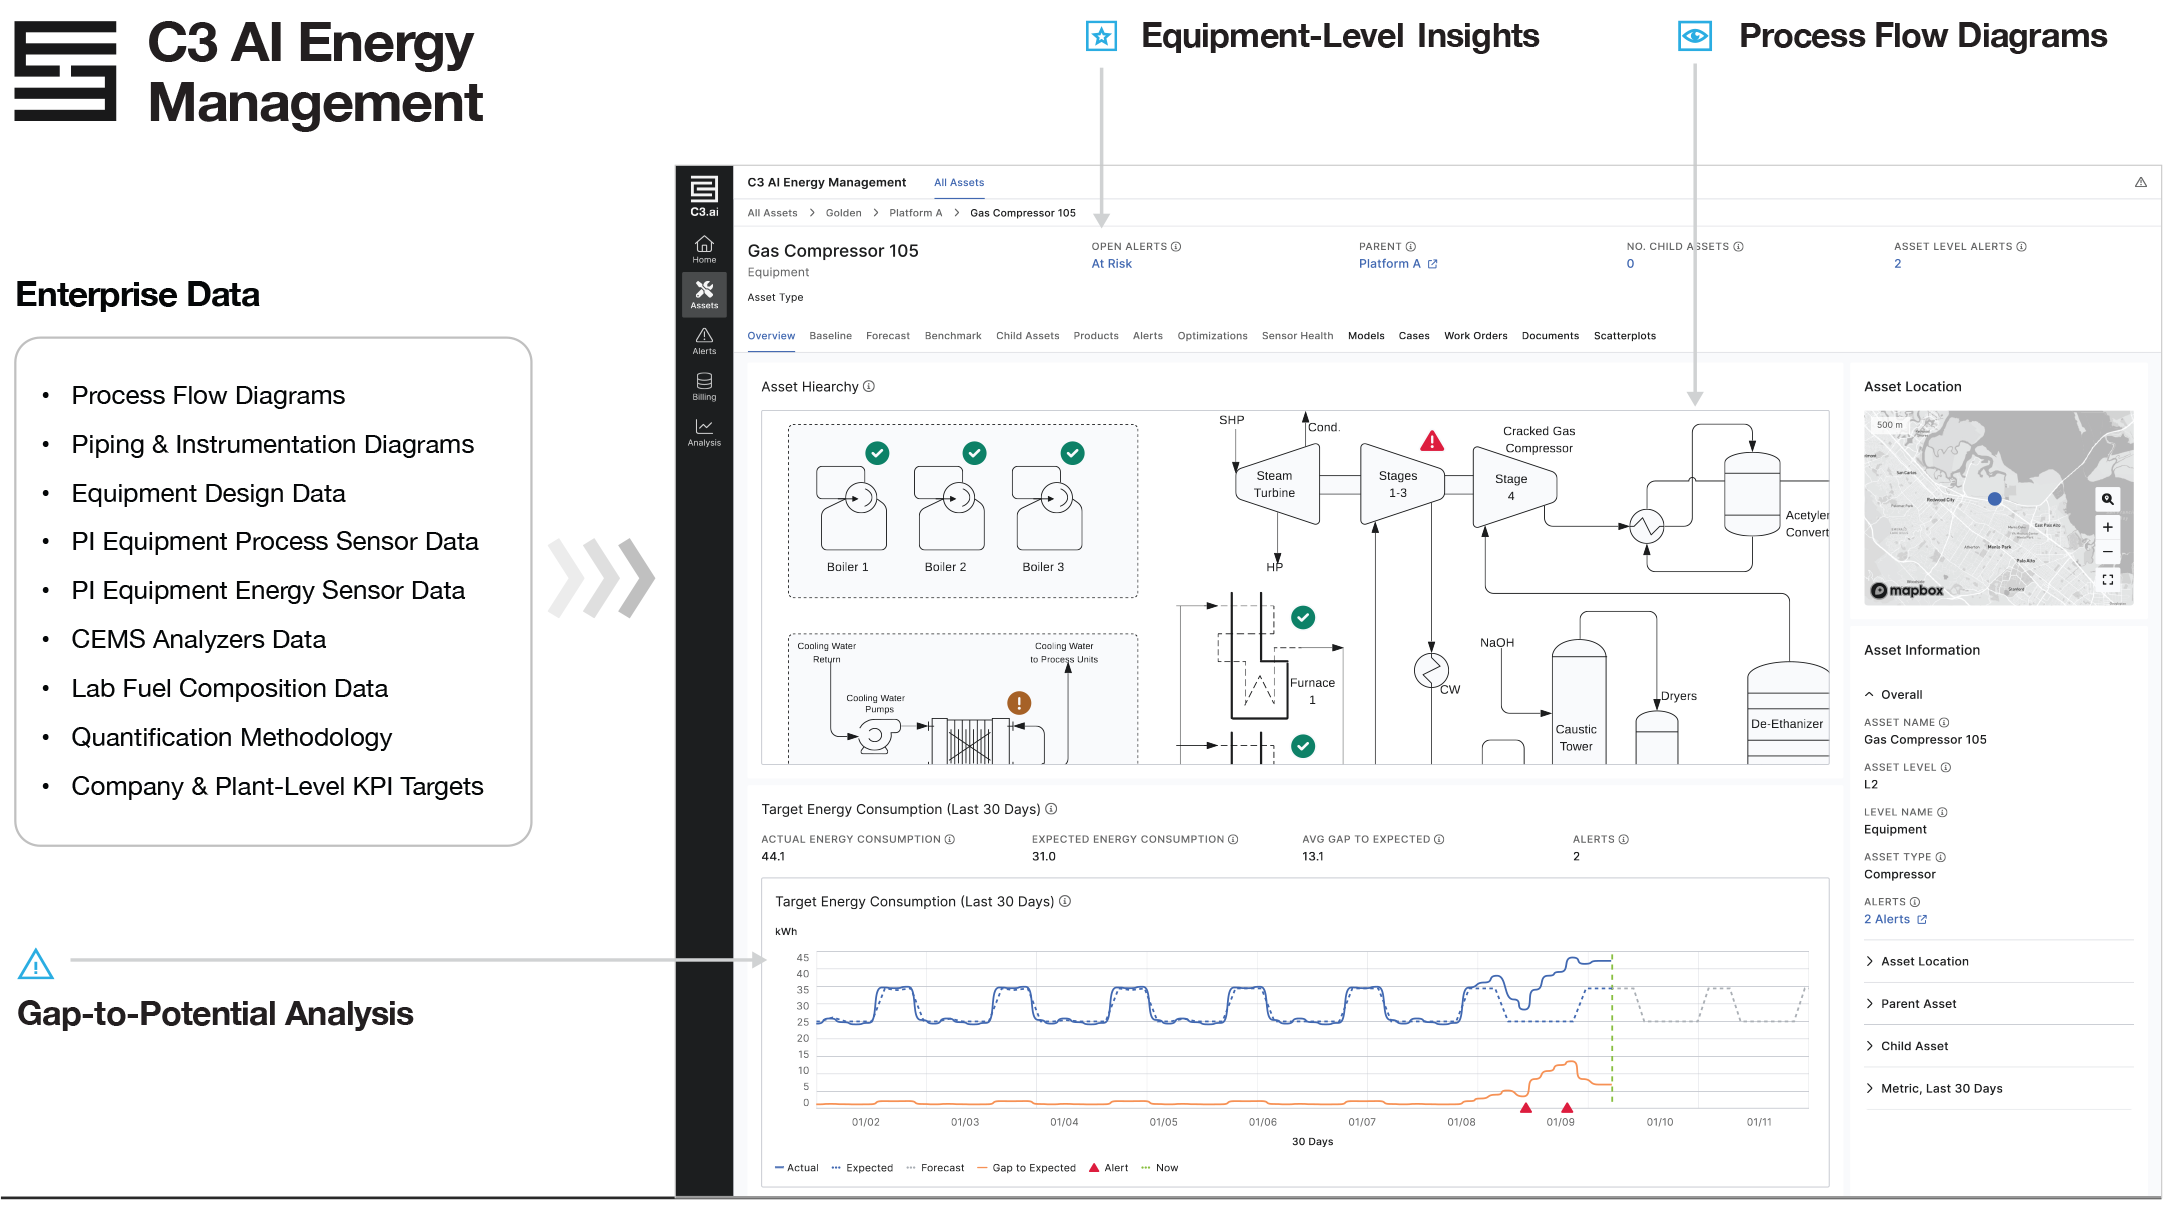Click the blue location dot on map

[1994, 498]
